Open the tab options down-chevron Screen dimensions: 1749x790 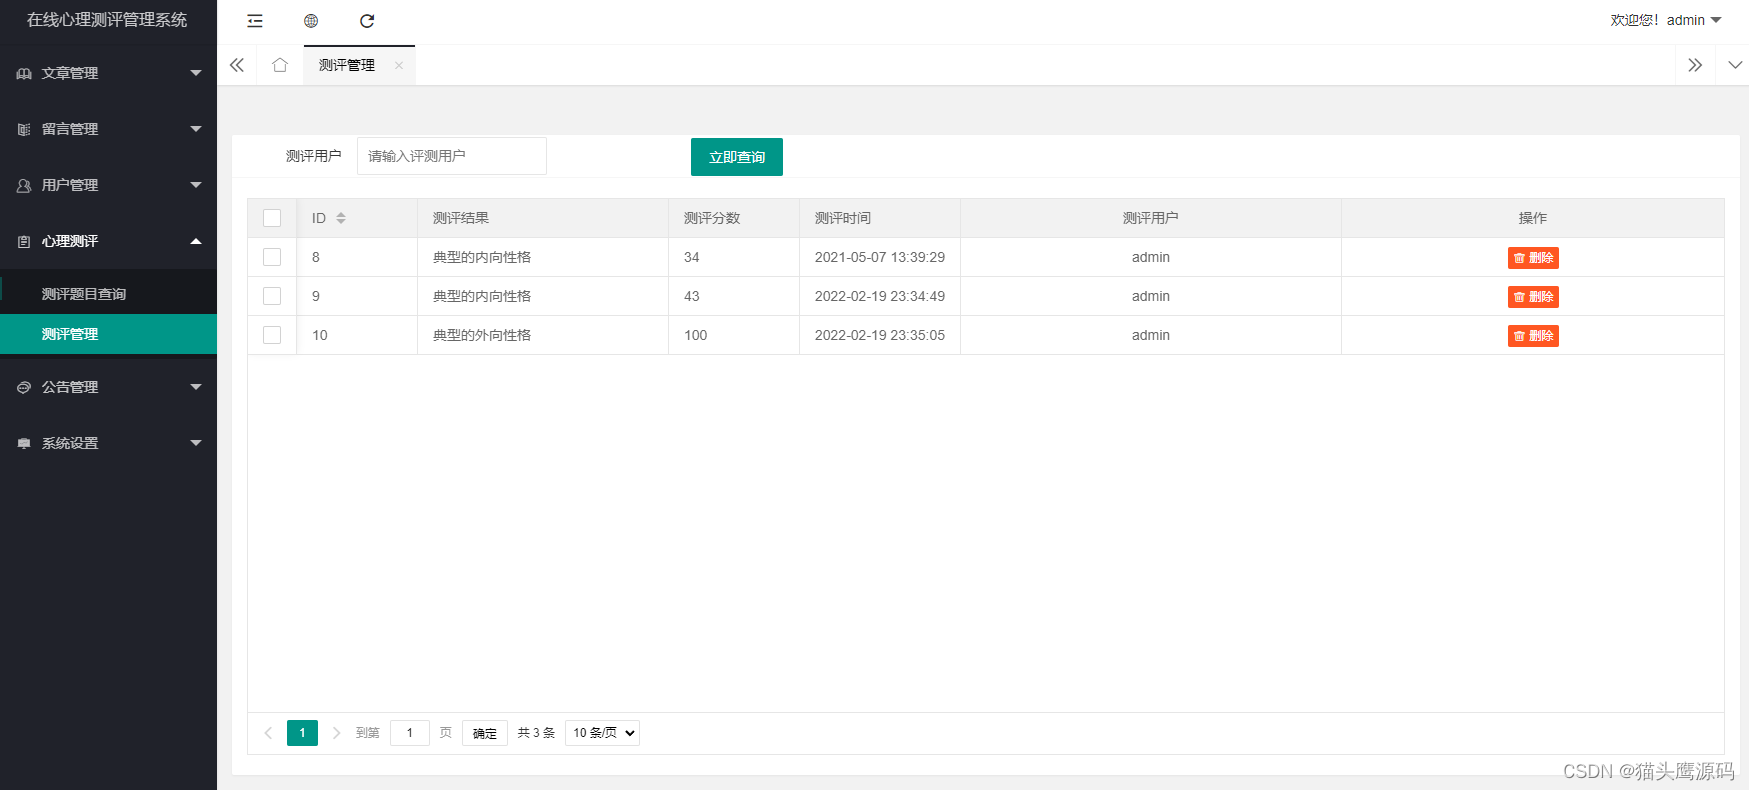coord(1735,65)
